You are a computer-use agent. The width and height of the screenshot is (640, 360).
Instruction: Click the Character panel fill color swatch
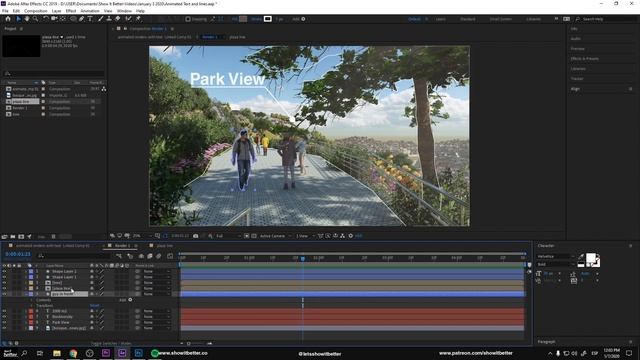coord(591,259)
